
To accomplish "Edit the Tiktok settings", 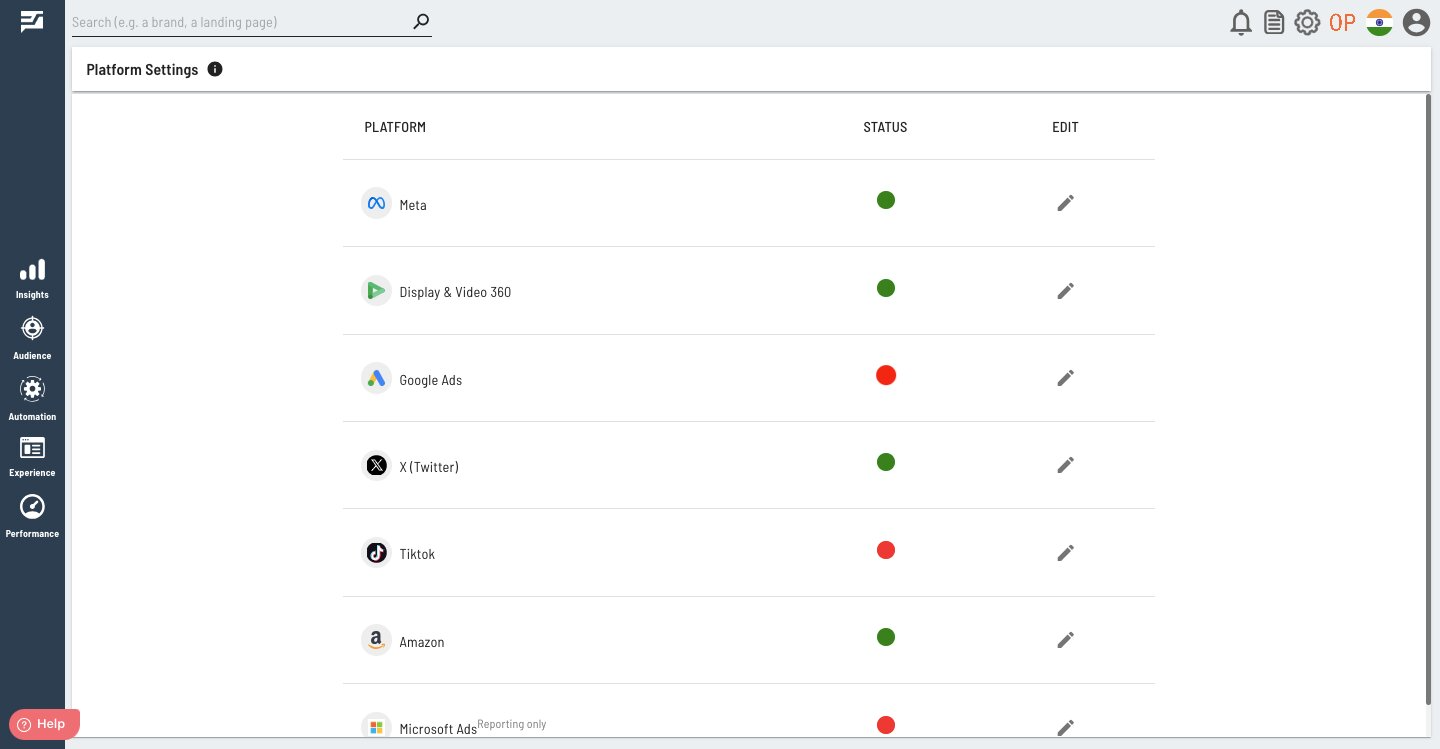I will (x=1066, y=553).
